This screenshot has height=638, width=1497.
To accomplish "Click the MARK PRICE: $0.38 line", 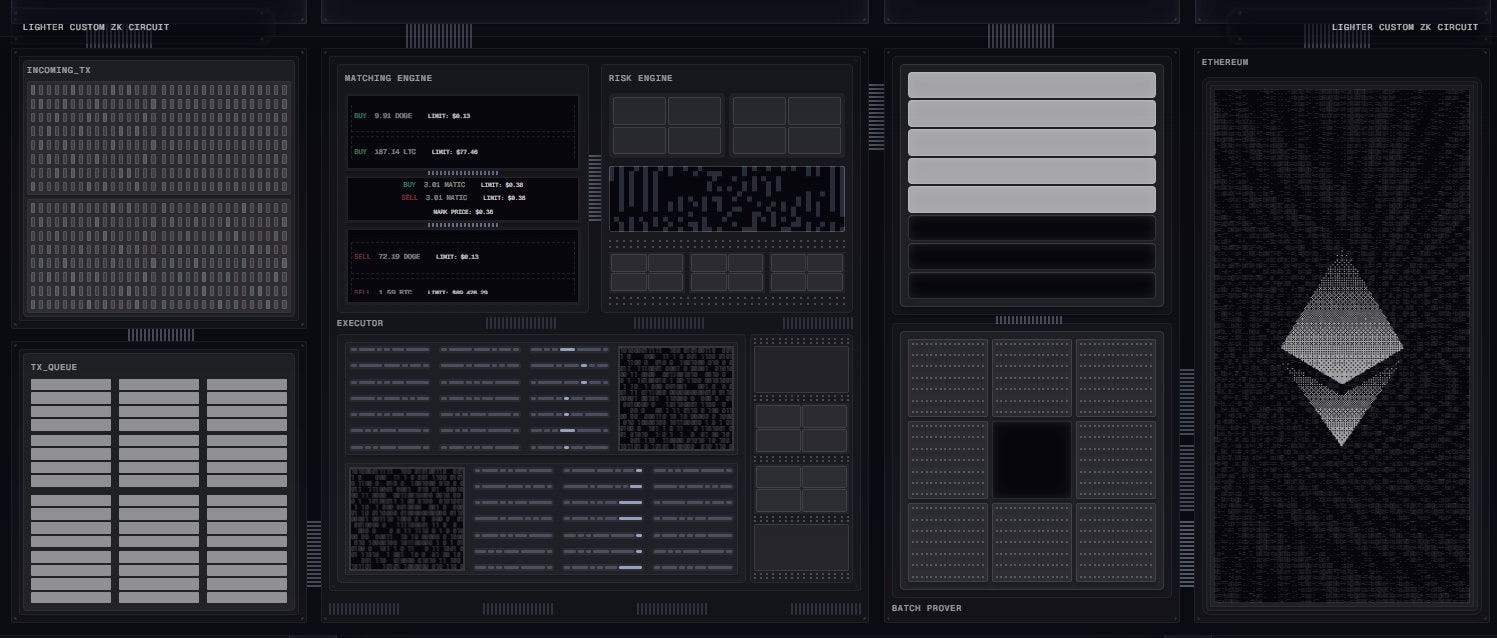I will [463, 212].
